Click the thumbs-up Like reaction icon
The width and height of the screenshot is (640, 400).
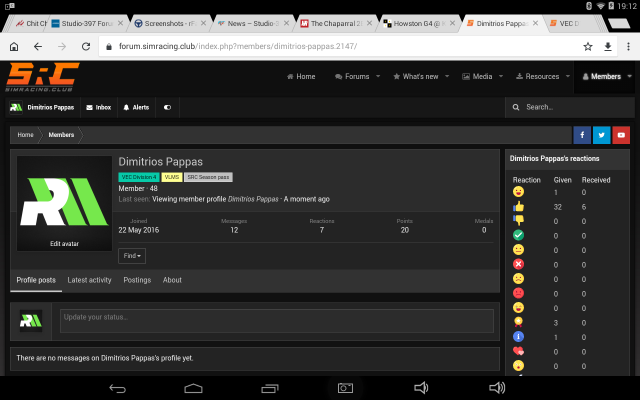(518, 207)
